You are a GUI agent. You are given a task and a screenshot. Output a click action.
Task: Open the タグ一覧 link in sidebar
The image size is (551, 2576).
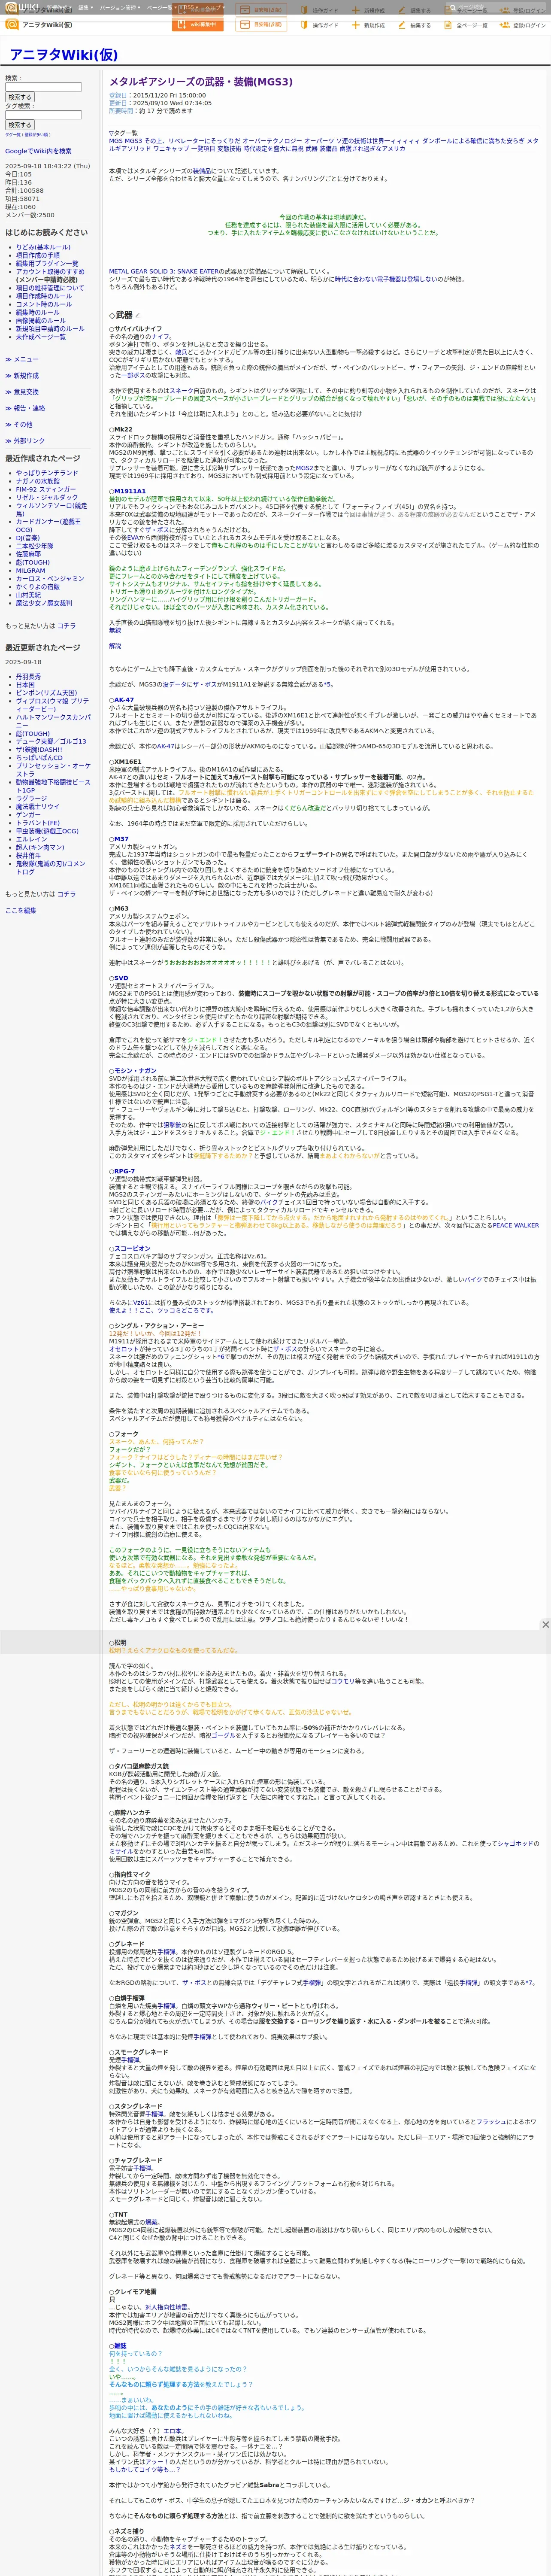[13, 134]
